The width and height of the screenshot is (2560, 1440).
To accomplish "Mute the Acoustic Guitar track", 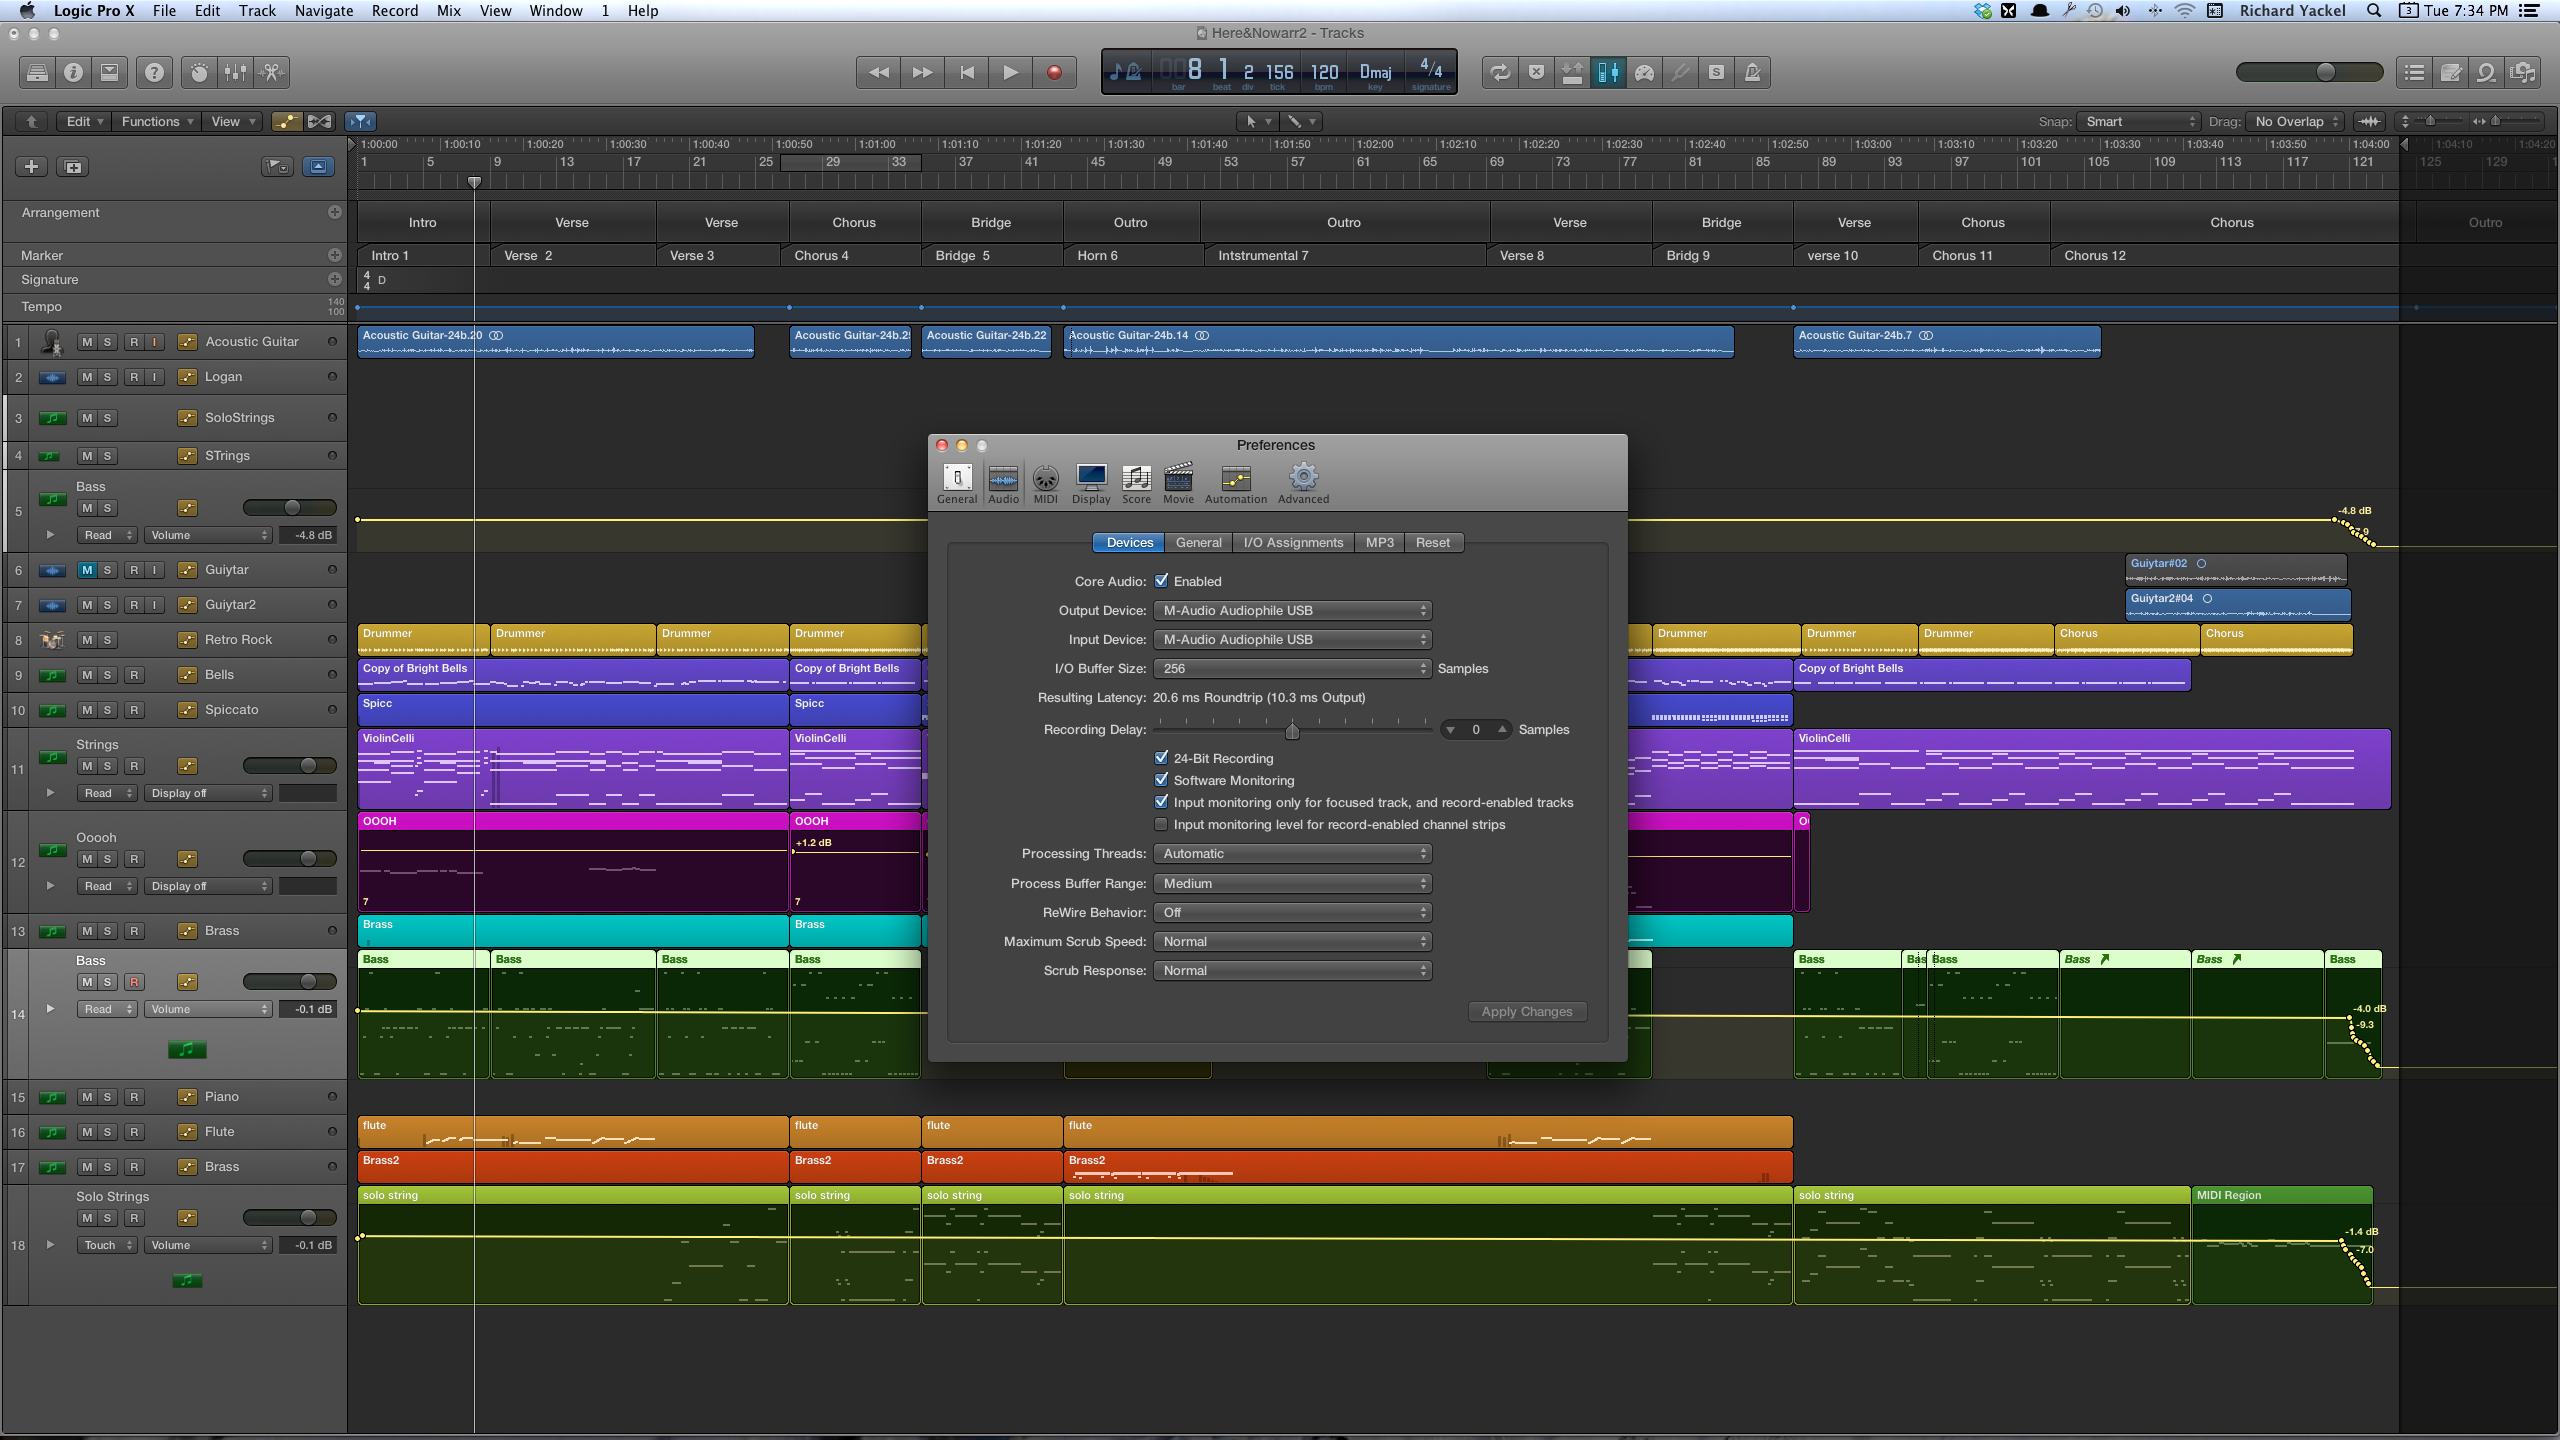I will 87,342.
